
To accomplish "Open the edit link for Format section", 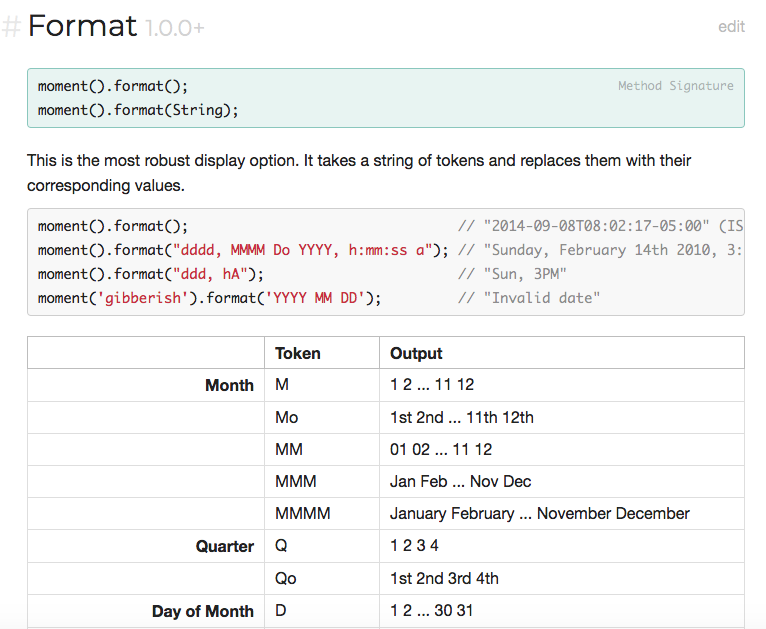I will coord(731,27).
